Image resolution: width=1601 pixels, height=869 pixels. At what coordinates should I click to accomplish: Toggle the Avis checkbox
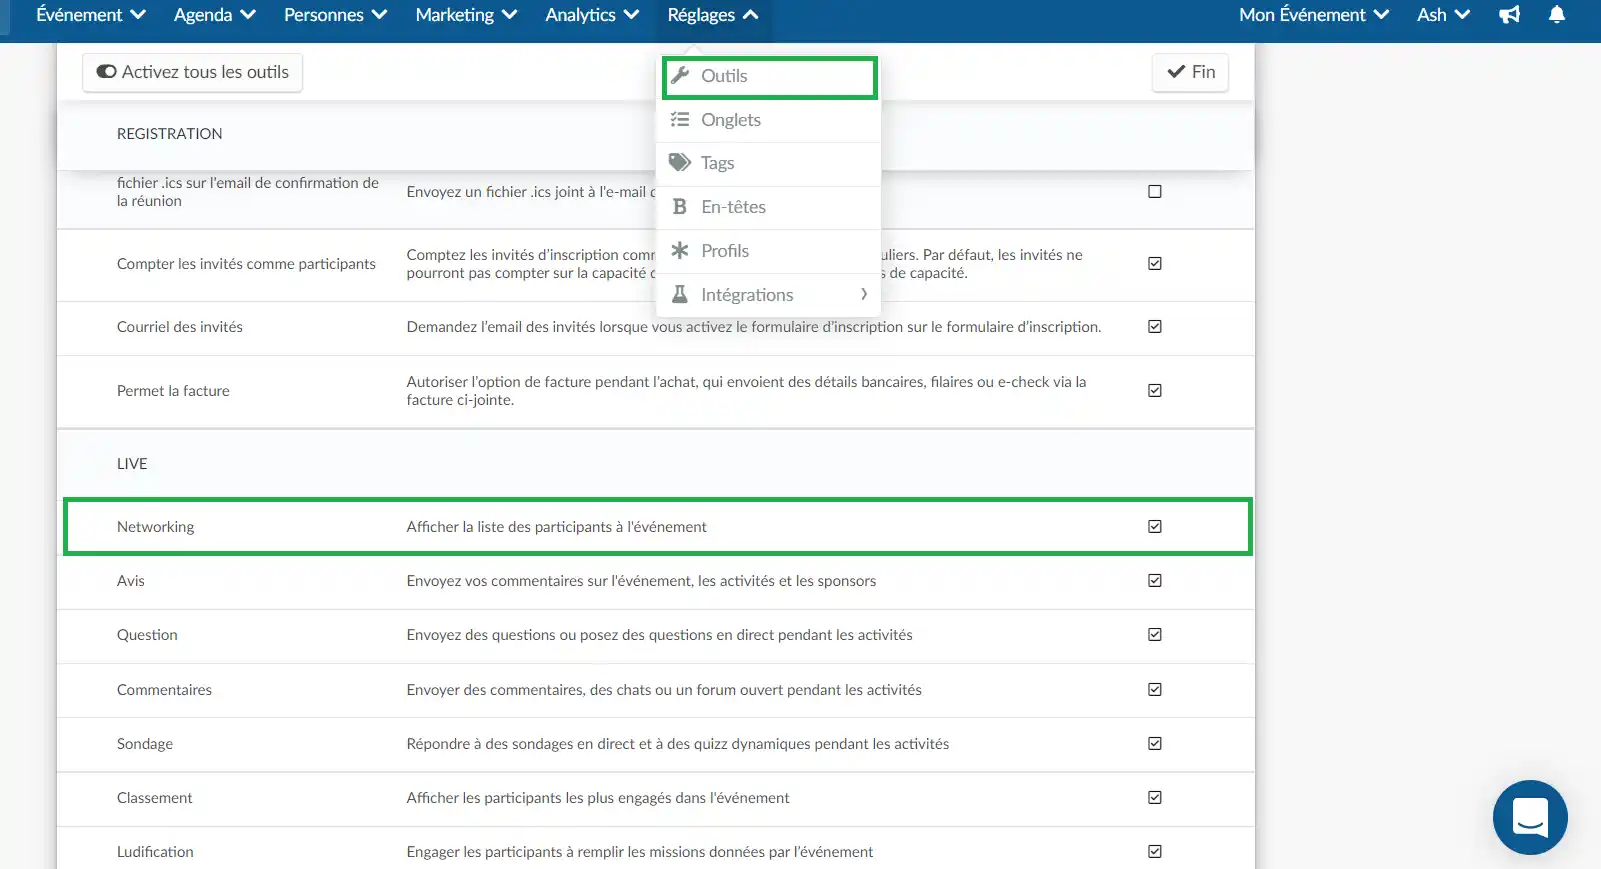pyautogui.click(x=1155, y=580)
